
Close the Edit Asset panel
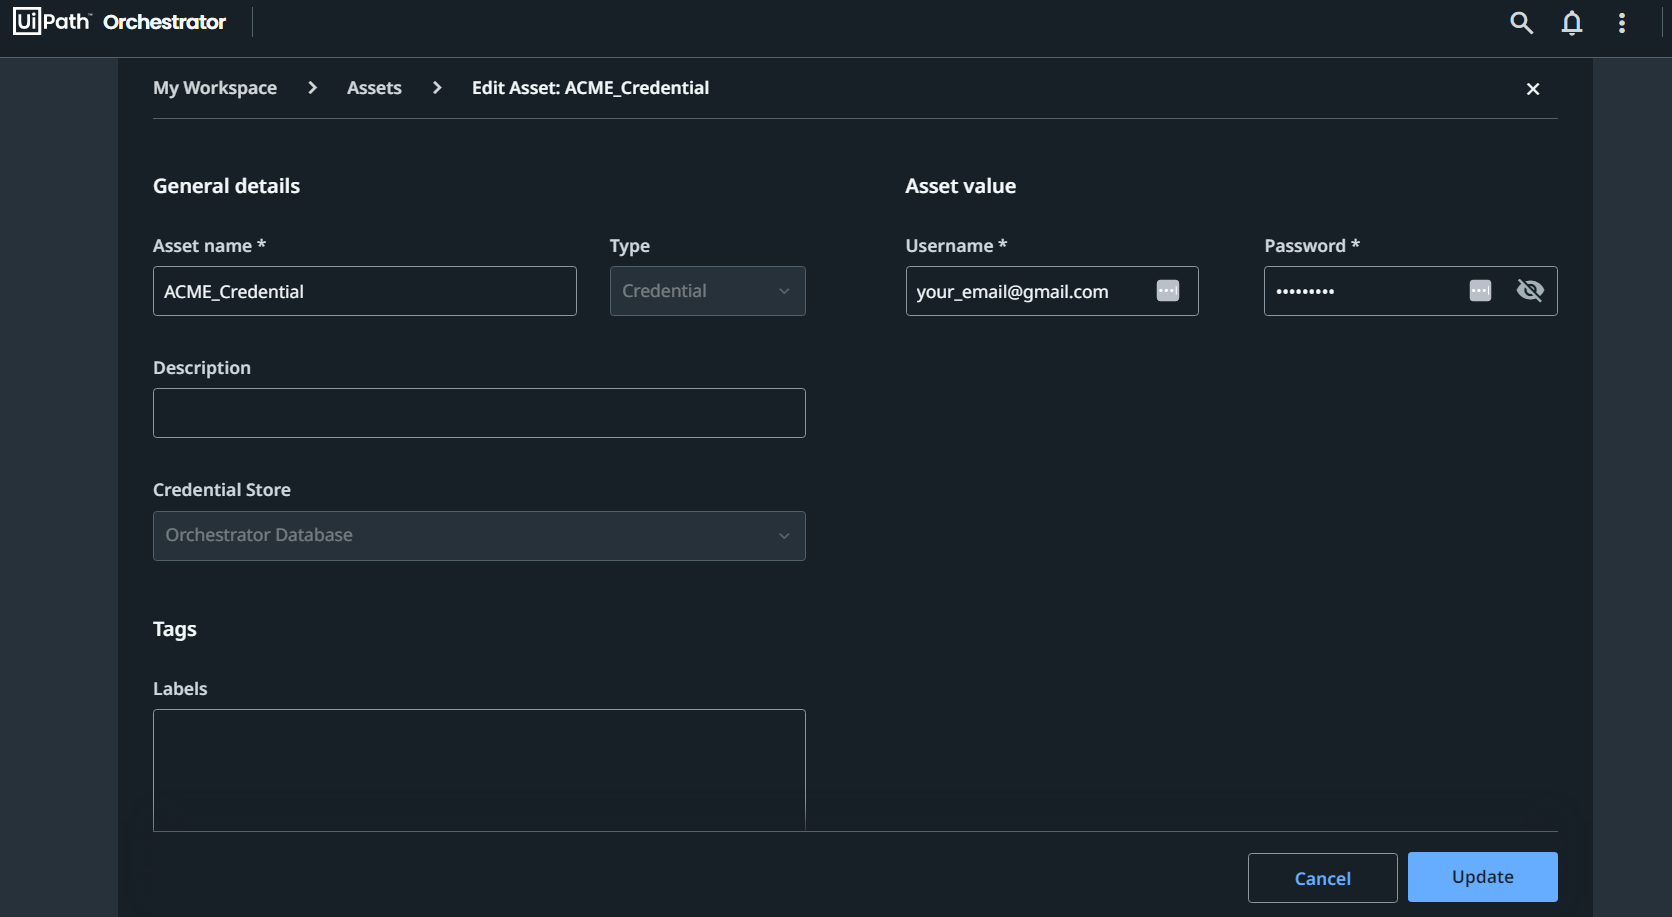tap(1533, 89)
